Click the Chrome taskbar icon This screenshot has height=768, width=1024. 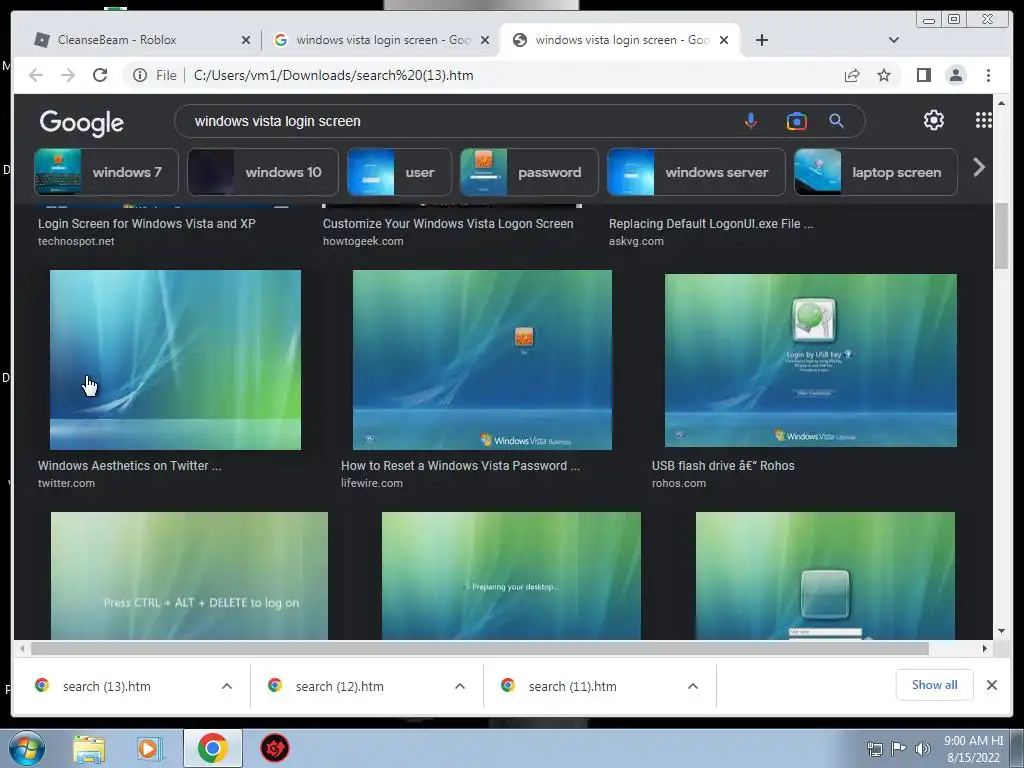tap(212, 748)
